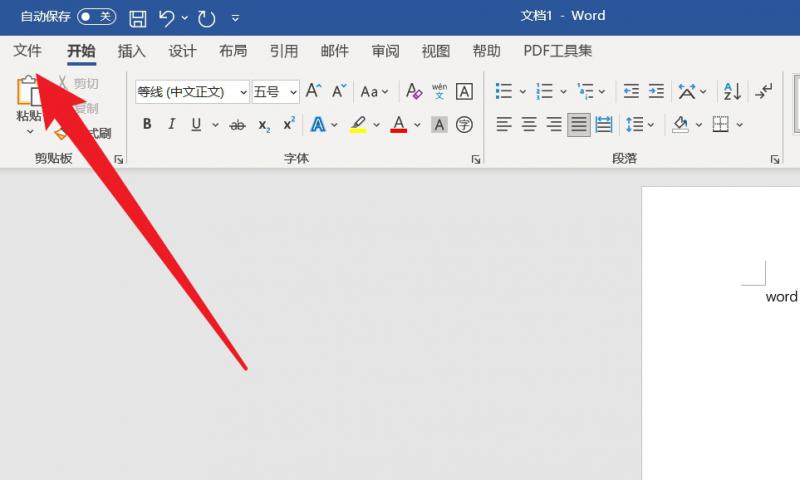Open the 帮助 tab
This screenshot has width=800, height=480.
[x=486, y=51]
